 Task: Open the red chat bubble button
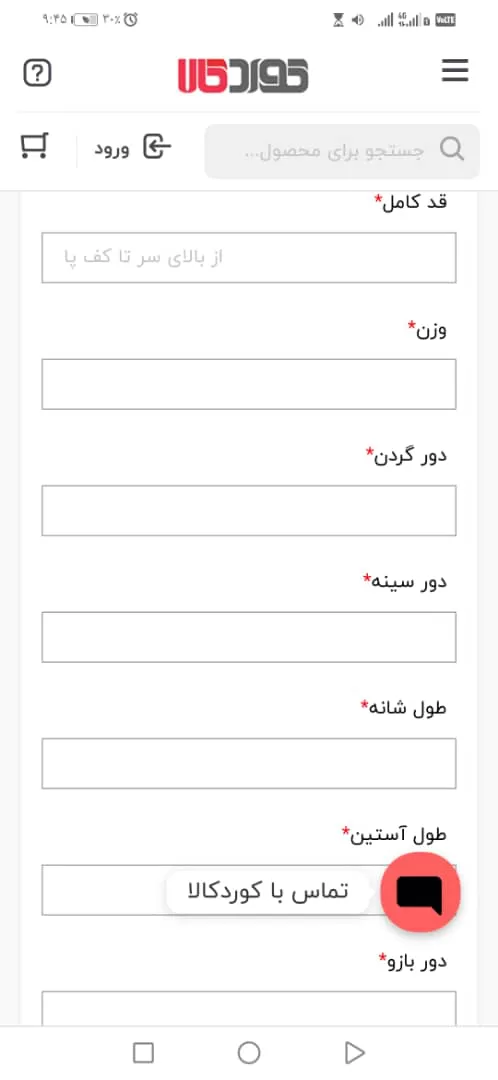[x=420, y=893]
